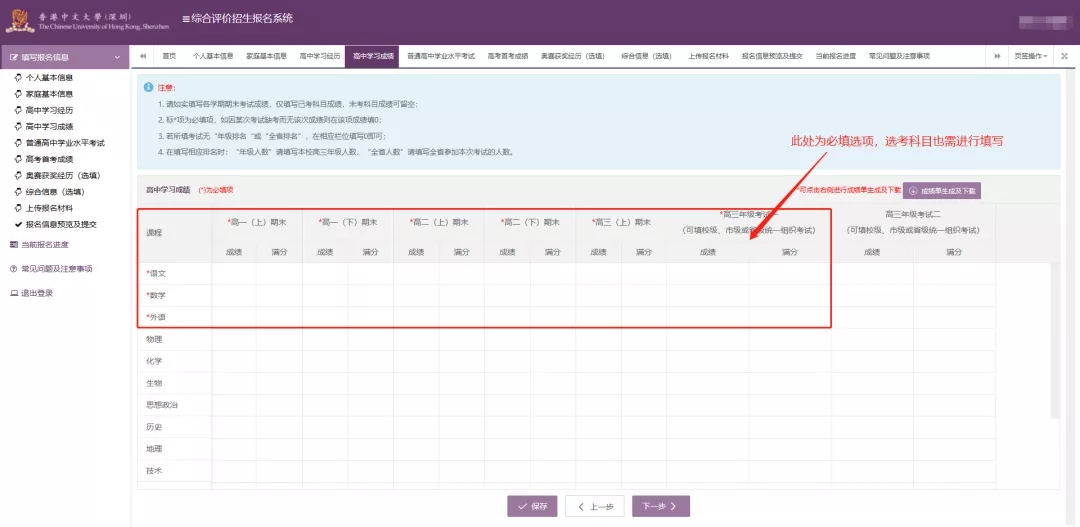The image size is (1080, 527).
Task: Click the tab scroll-right double arrow icon
Action: click(996, 56)
